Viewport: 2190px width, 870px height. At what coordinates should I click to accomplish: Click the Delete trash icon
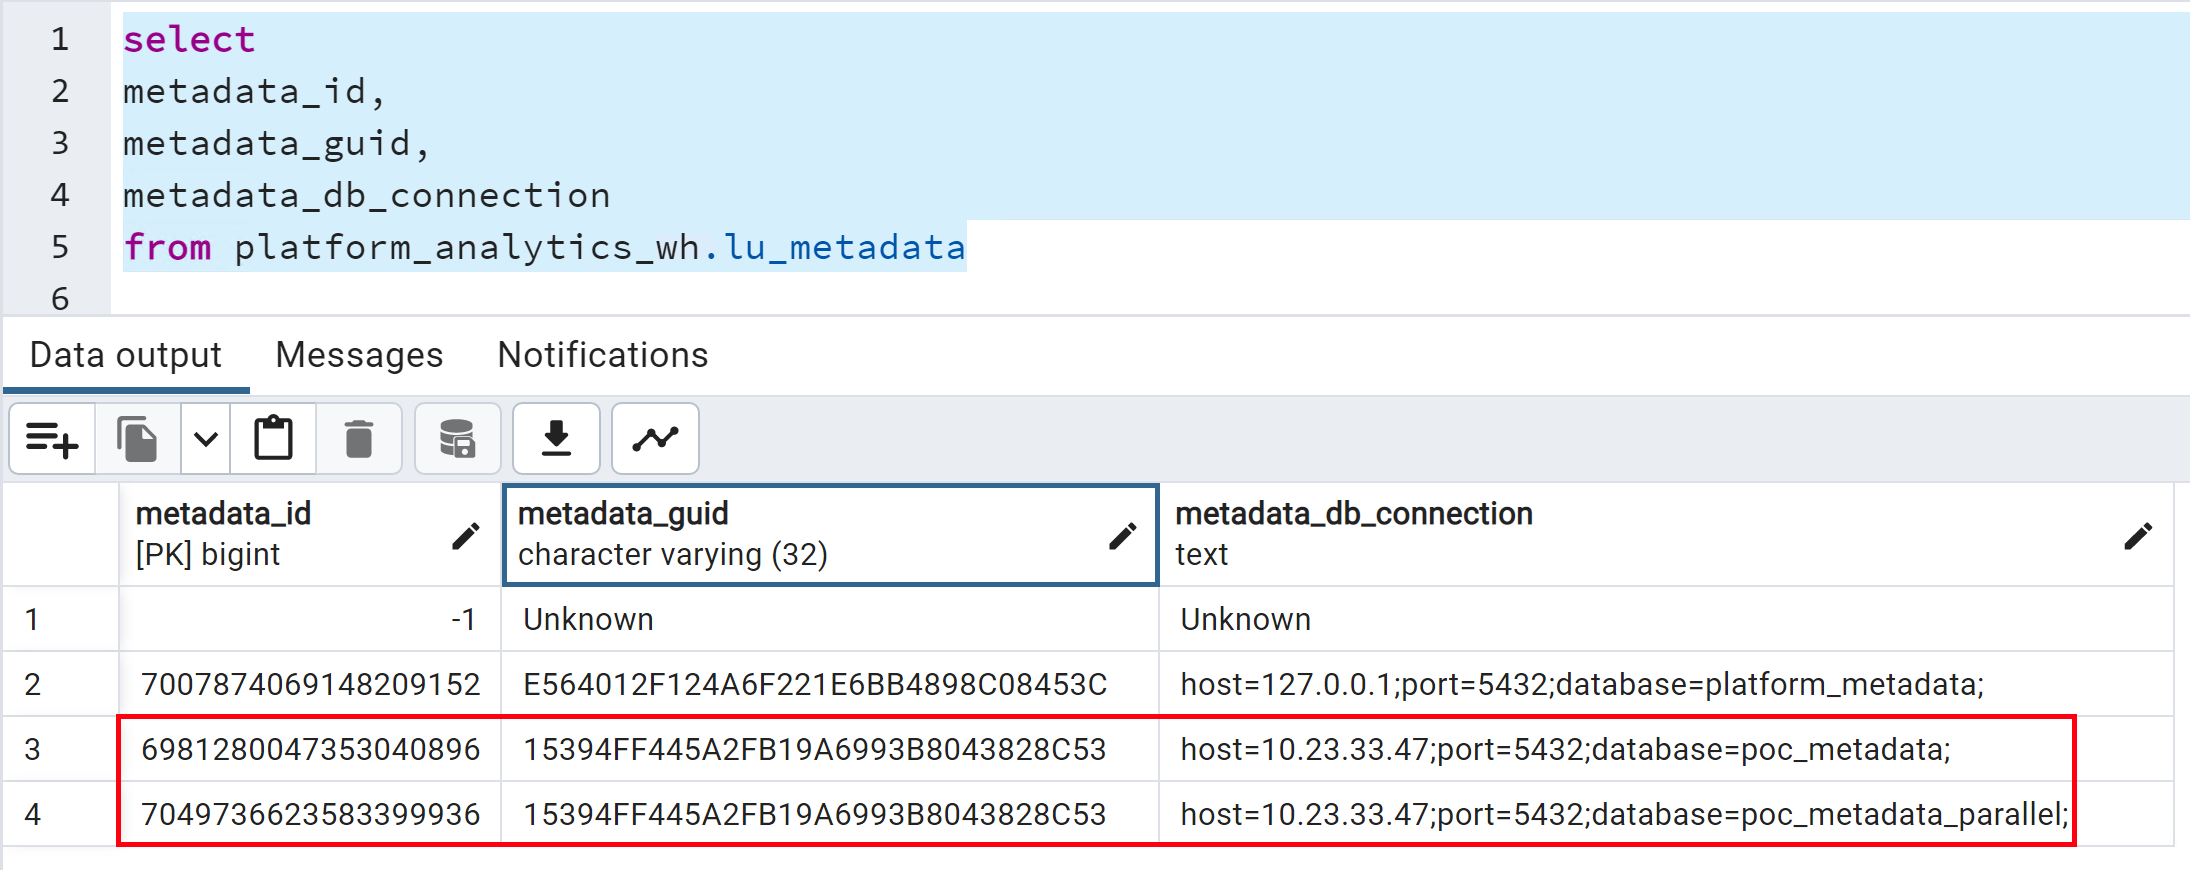(358, 439)
